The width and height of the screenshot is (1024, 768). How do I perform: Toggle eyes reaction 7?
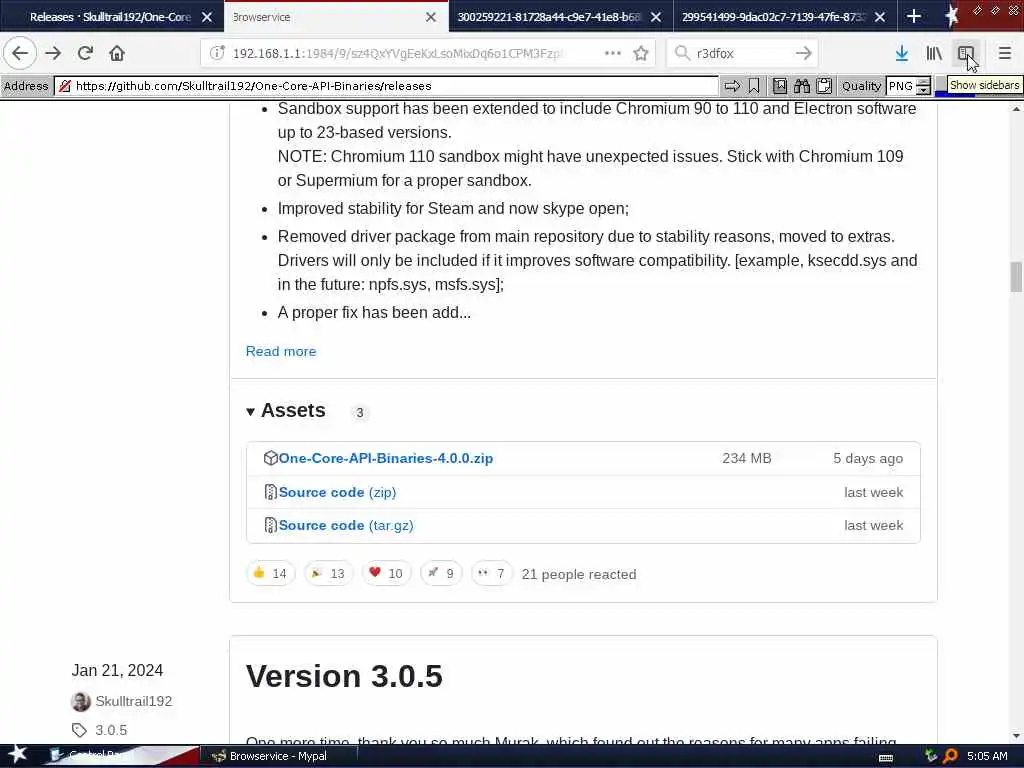point(492,573)
